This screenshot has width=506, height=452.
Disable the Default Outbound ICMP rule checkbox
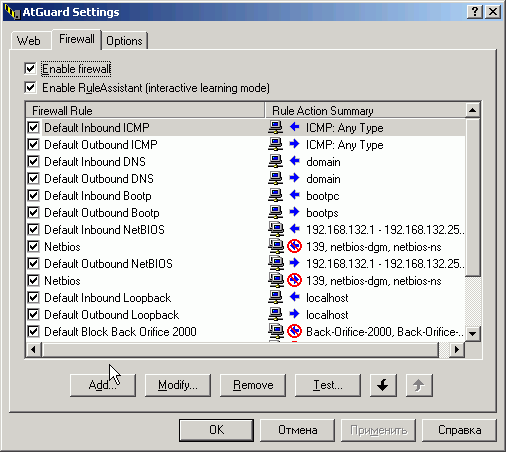[33, 144]
